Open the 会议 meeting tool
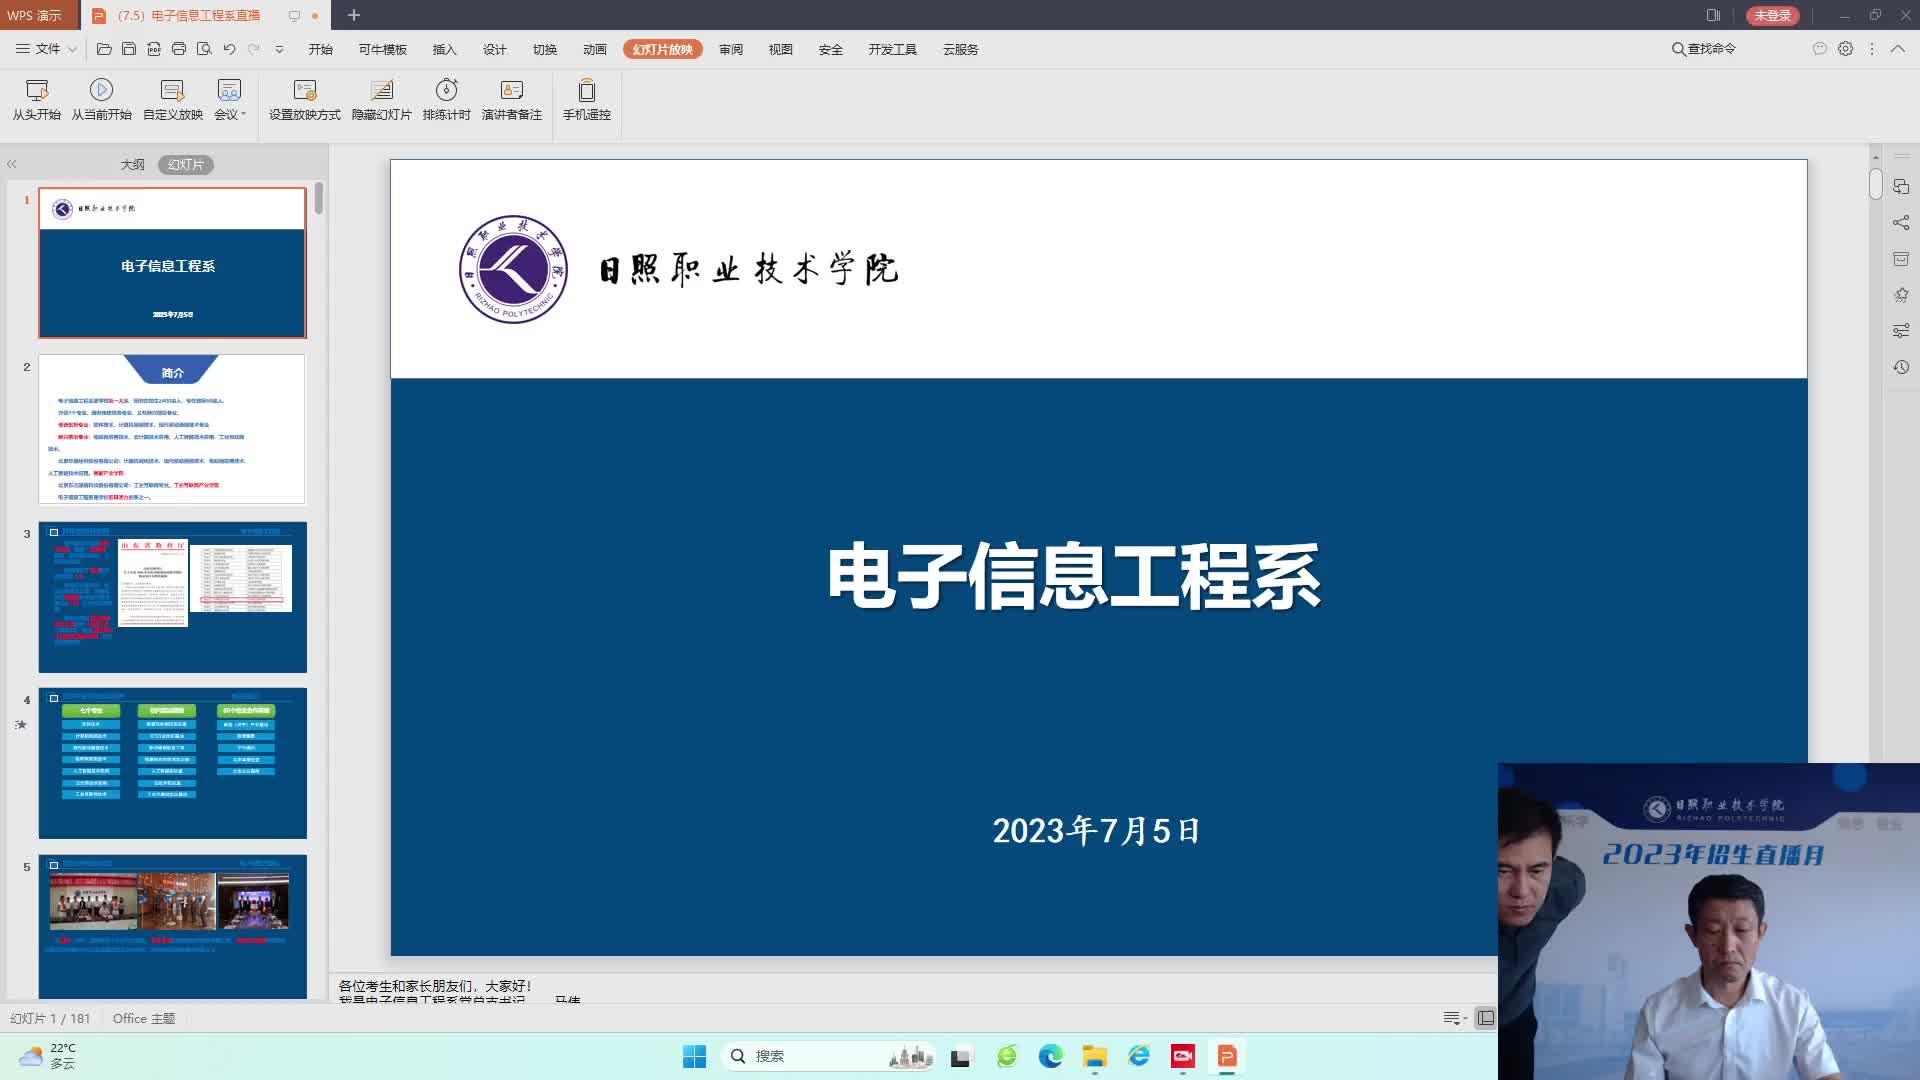Screen dimensions: 1920x1080 pyautogui.click(x=229, y=100)
